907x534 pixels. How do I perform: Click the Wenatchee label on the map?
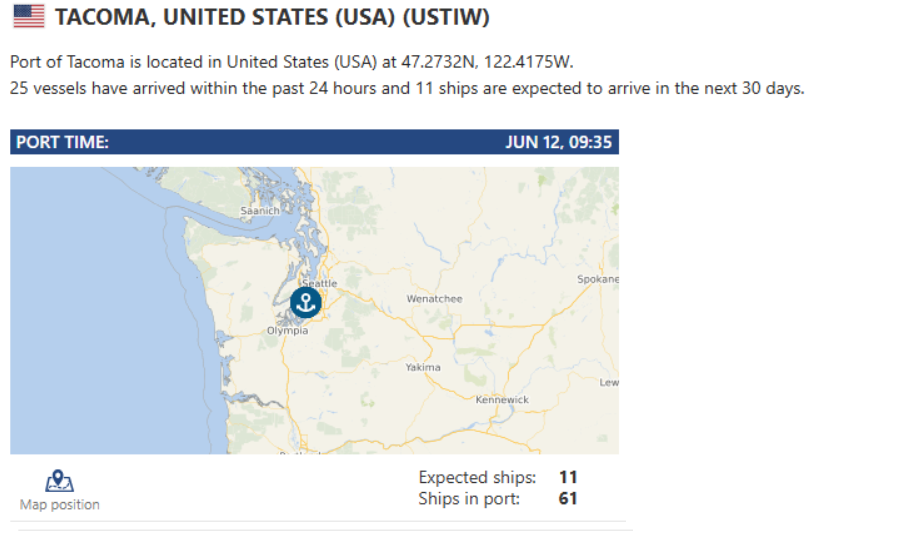pyautogui.click(x=434, y=299)
